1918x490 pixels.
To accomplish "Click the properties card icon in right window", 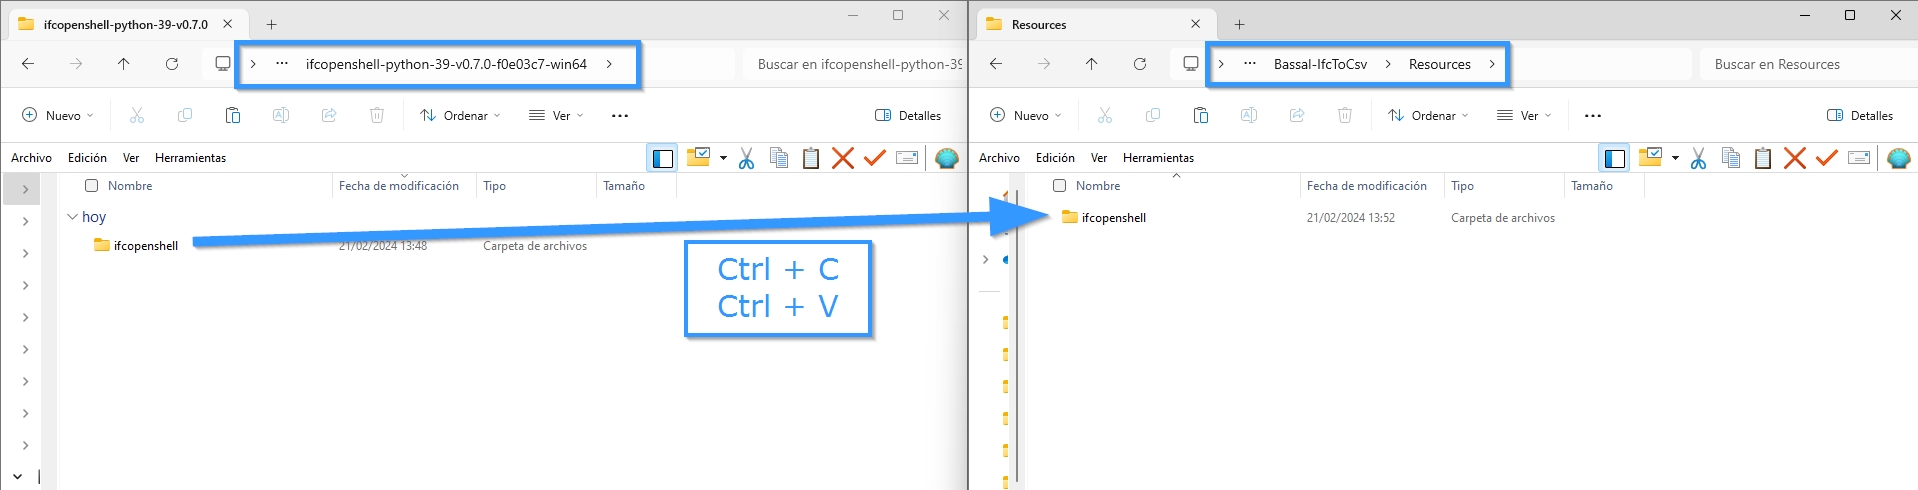I will 1859,158.
